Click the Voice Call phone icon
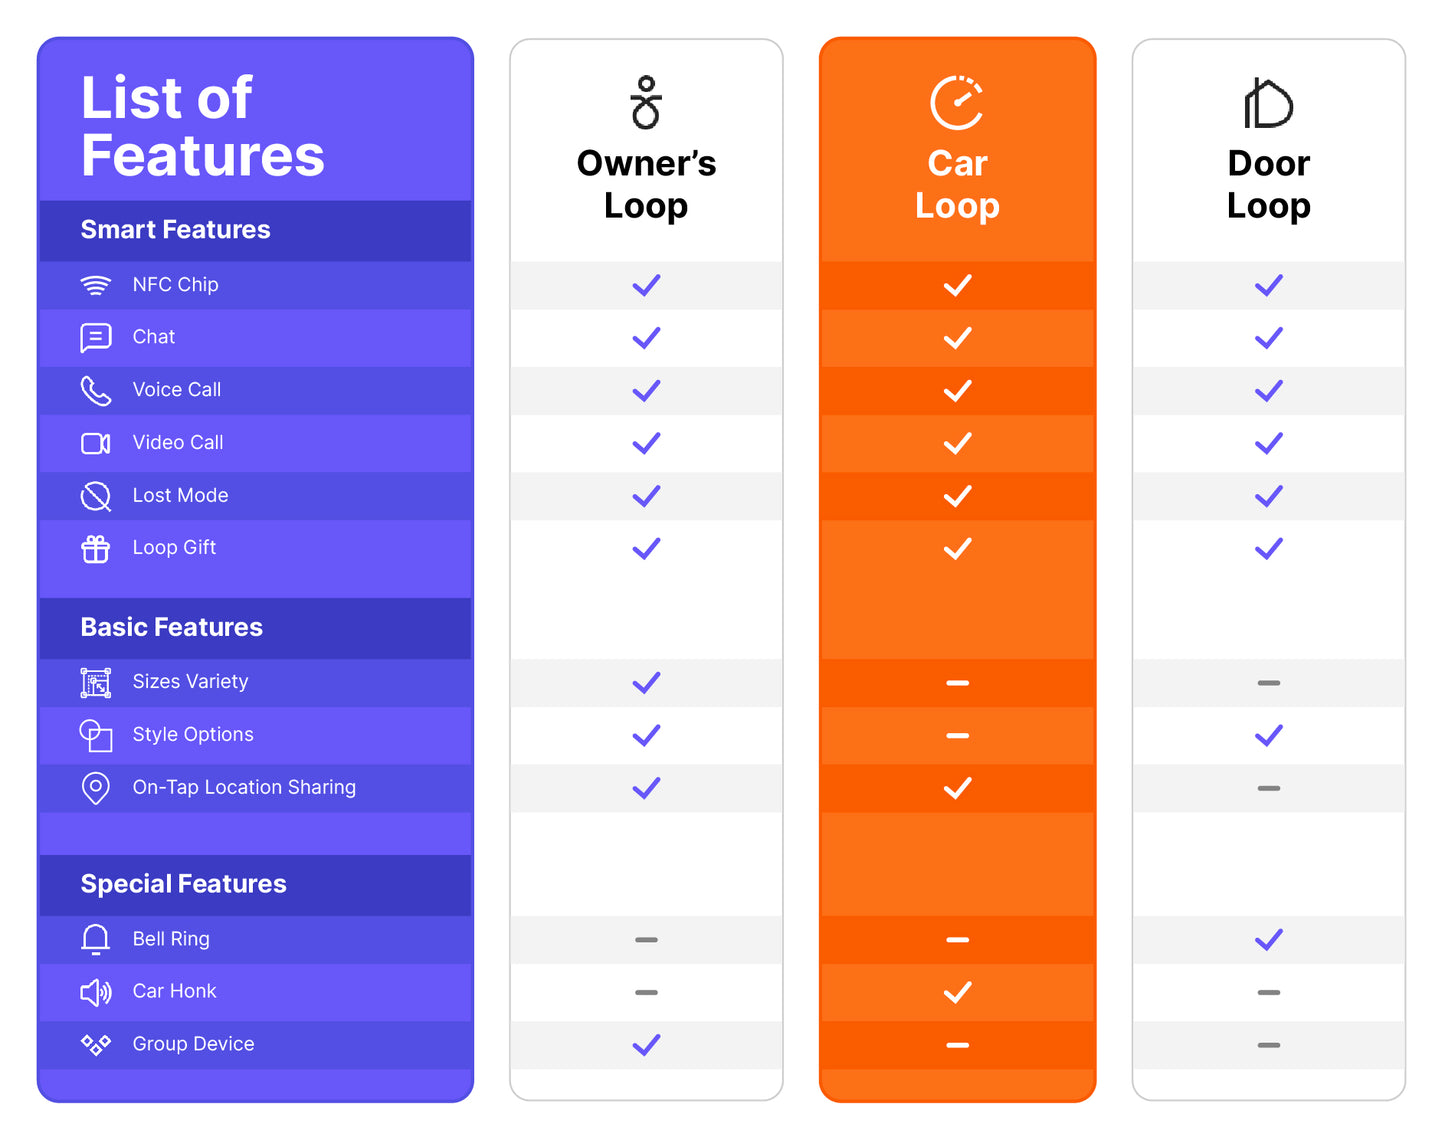 pos(96,391)
